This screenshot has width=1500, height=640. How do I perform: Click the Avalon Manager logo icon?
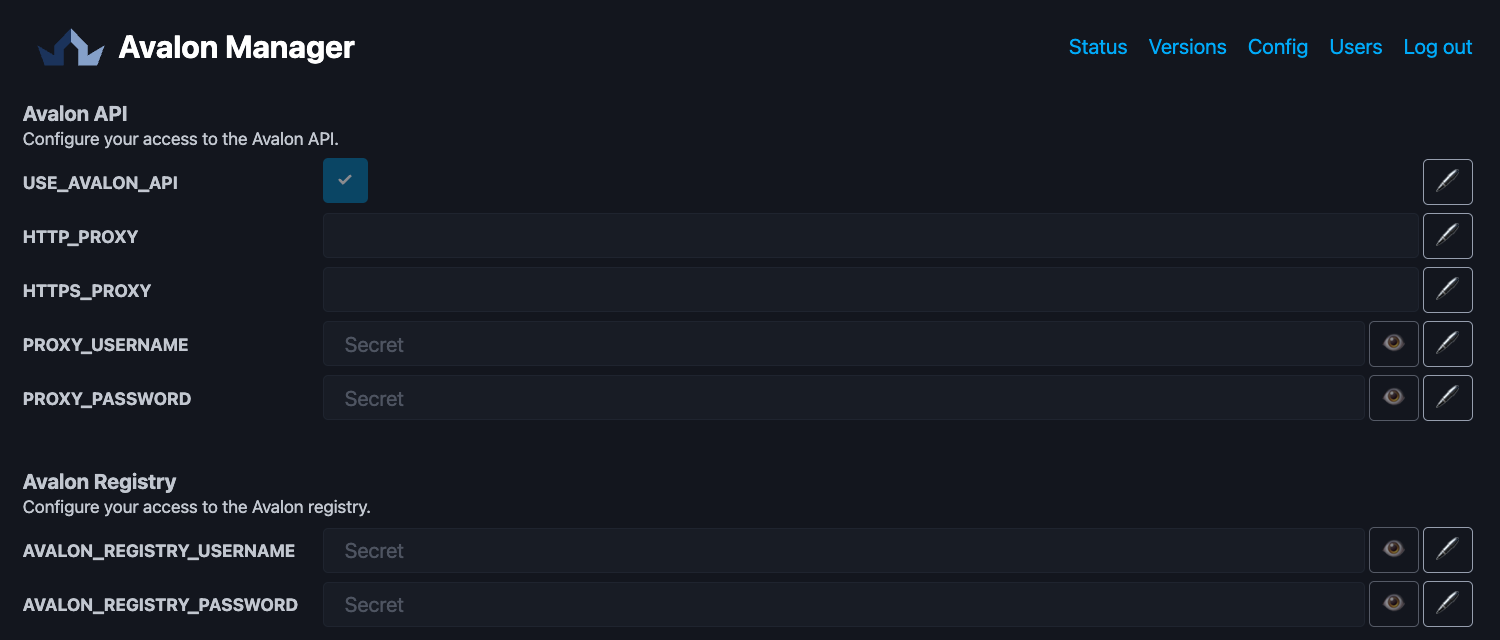click(x=71, y=47)
